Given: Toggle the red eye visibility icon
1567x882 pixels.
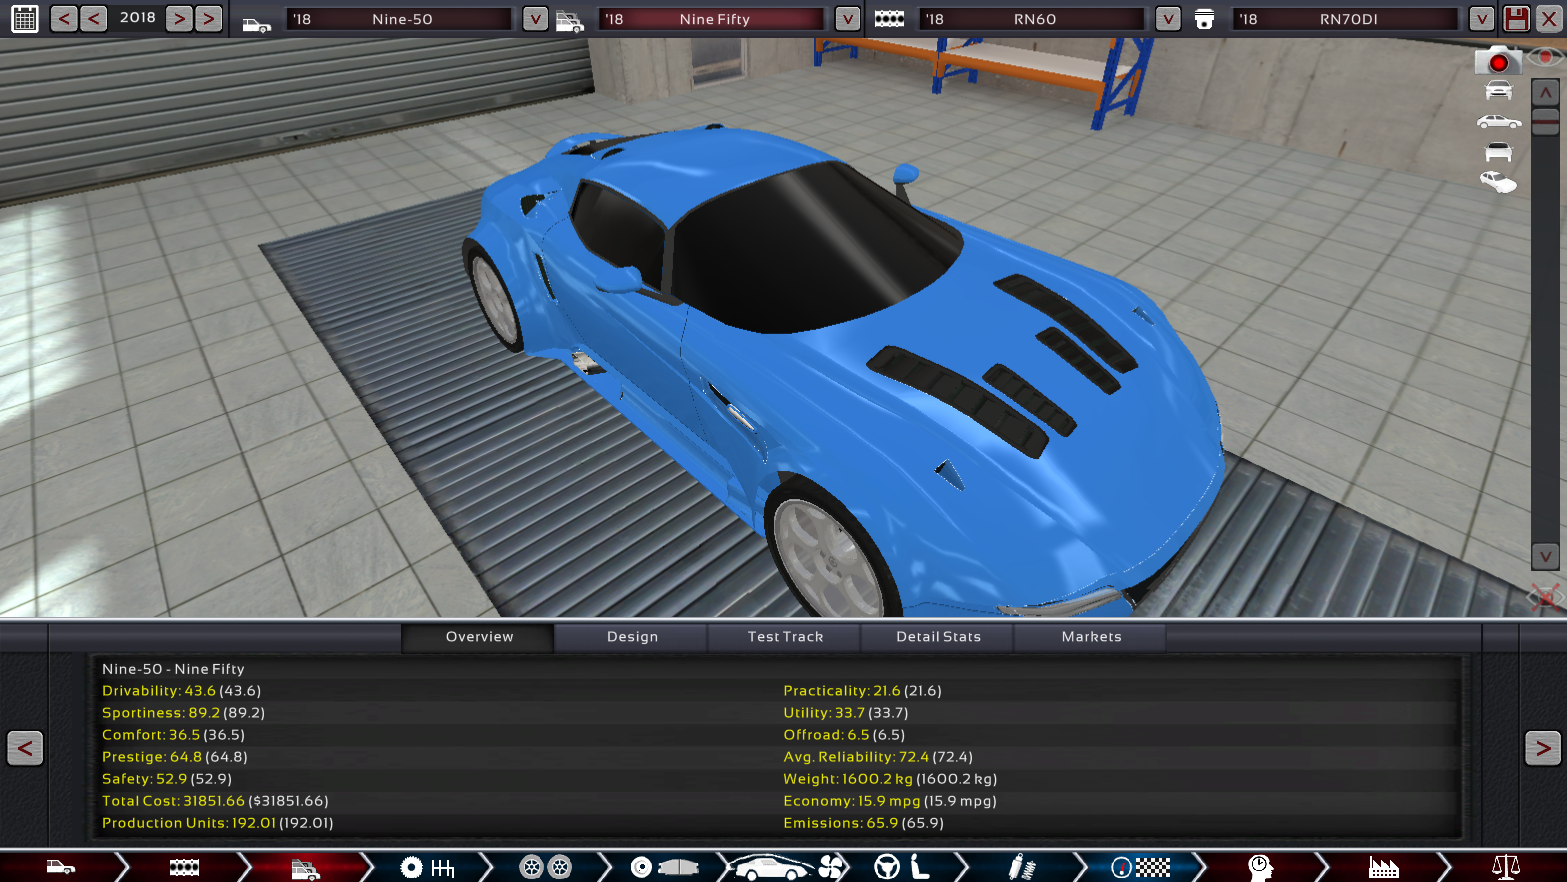Looking at the screenshot, I should pos(1546,58).
